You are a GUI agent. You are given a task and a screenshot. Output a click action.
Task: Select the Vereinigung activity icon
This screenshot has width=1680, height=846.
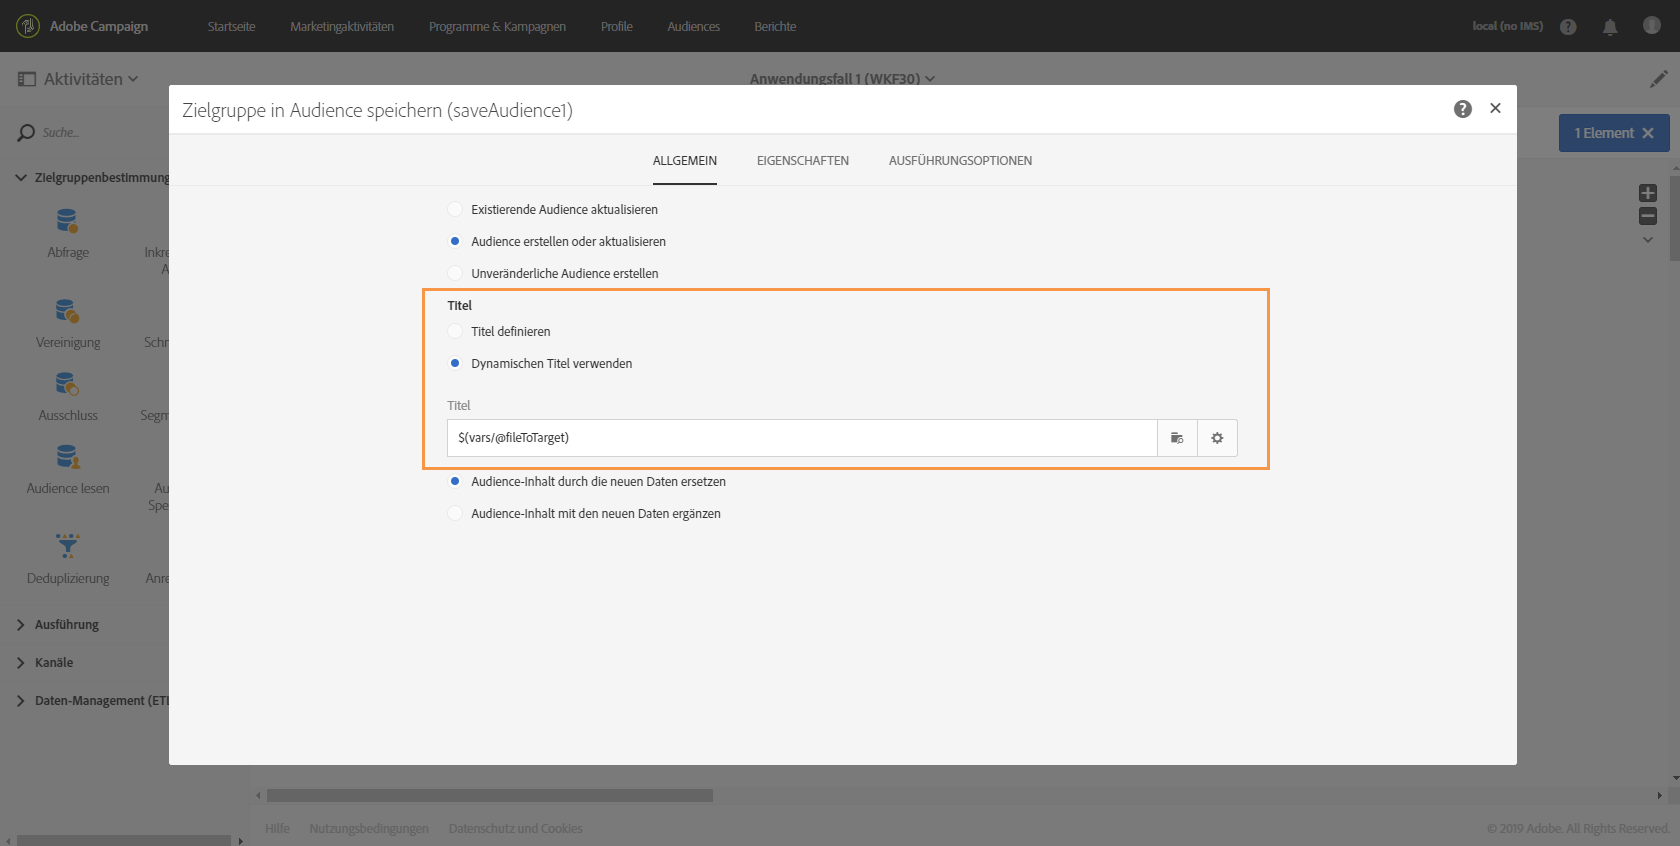pos(67,311)
